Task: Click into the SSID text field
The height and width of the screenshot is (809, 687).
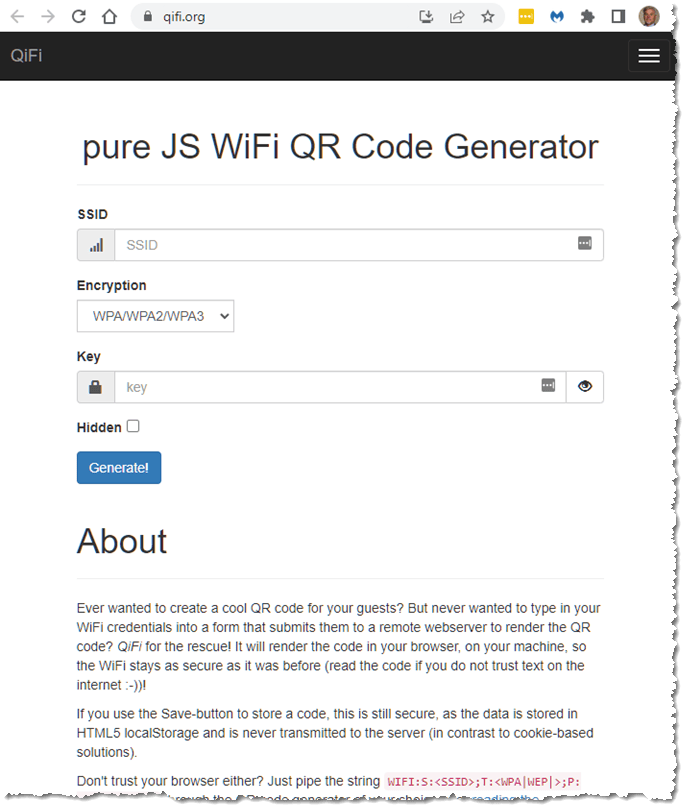Action: click(x=340, y=245)
